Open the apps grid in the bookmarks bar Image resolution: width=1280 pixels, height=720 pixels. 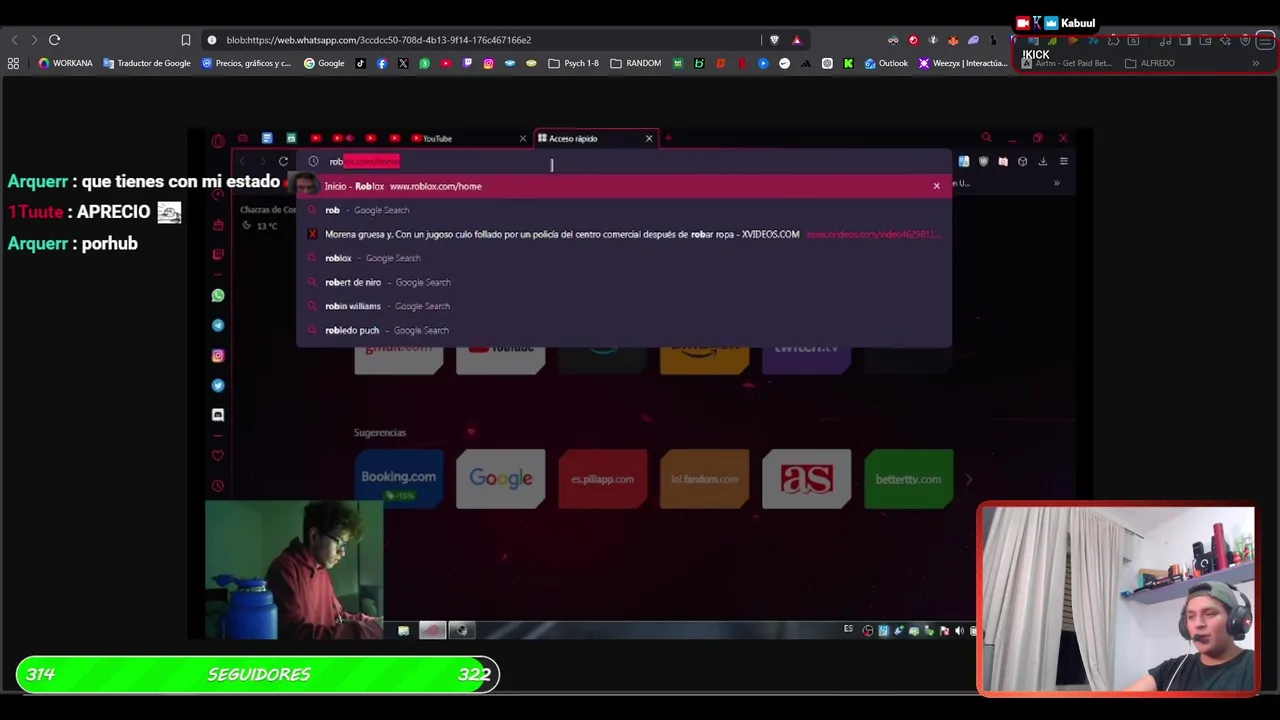13,63
